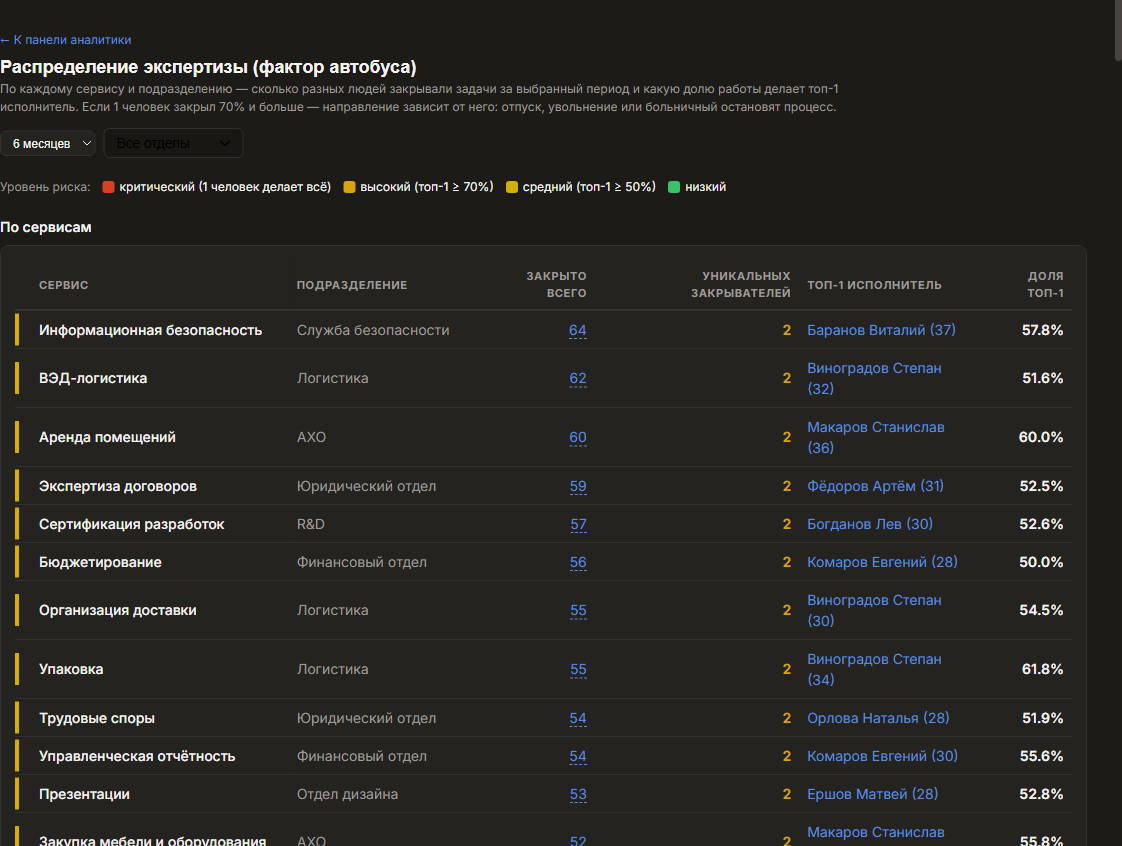Open «Виноградов Степан (30)» in Организация доставки row
The width and height of the screenshot is (1122, 846).
[x=874, y=610]
